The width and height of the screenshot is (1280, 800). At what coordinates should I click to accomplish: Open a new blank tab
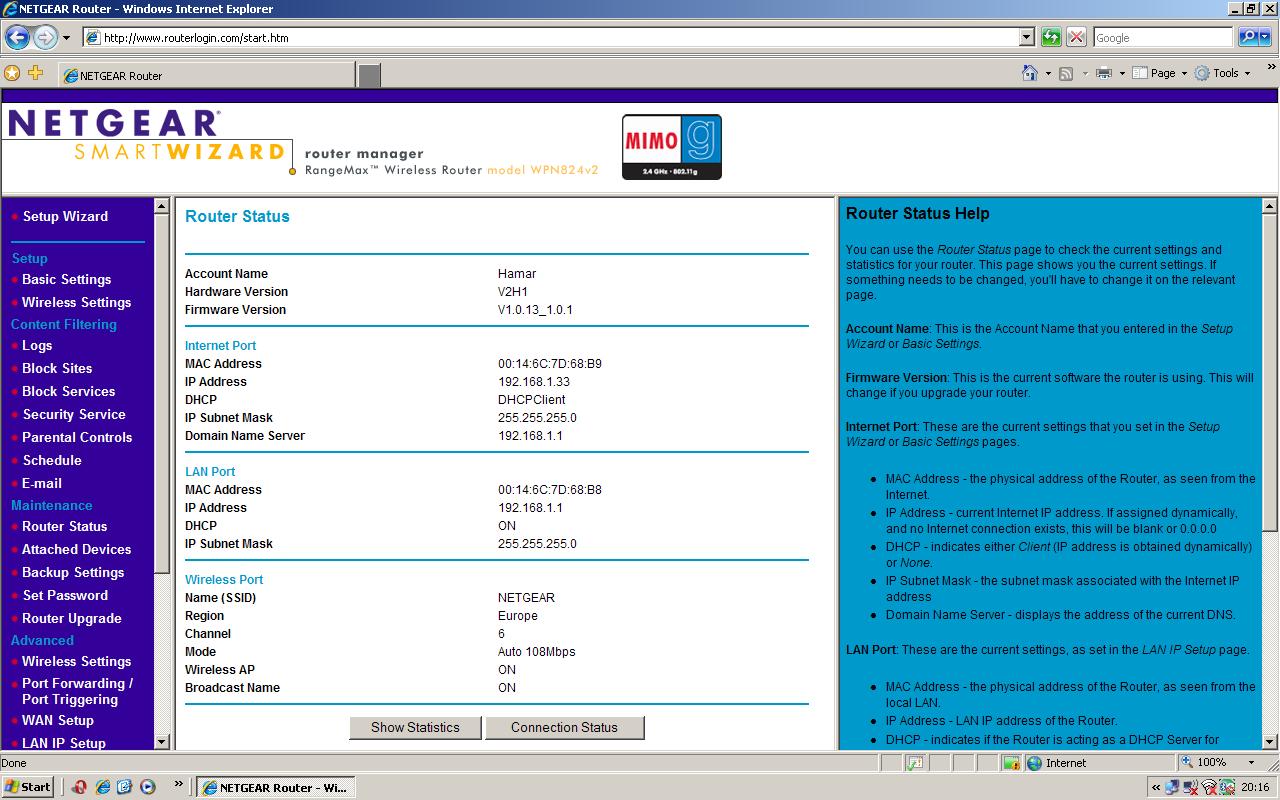pos(370,75)
